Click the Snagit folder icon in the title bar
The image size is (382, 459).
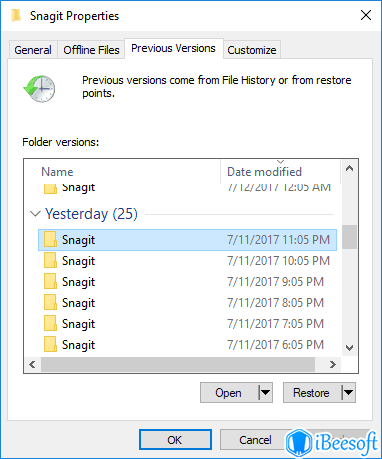click(16, 15)
